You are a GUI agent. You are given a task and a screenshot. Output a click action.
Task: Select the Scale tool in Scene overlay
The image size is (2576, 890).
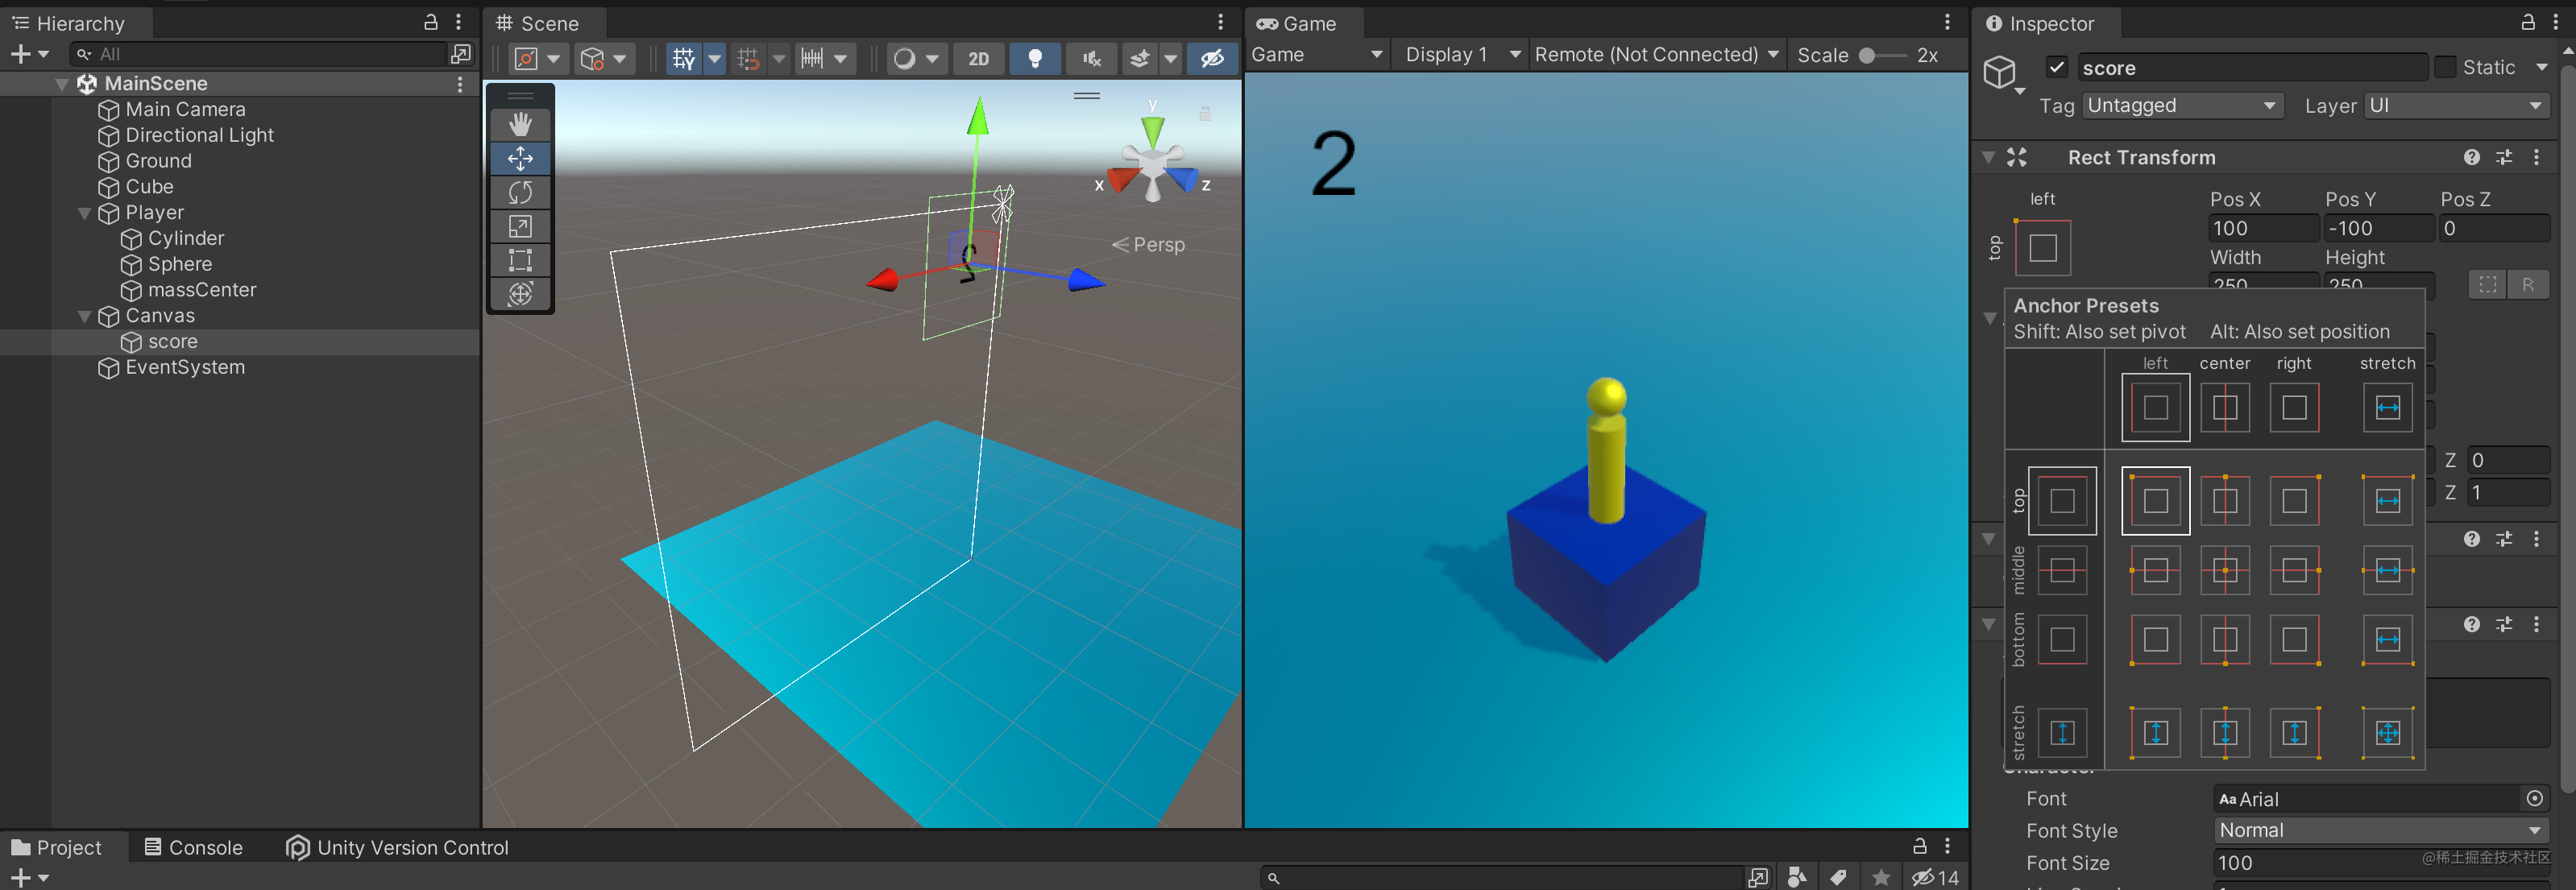pos(520,226)
